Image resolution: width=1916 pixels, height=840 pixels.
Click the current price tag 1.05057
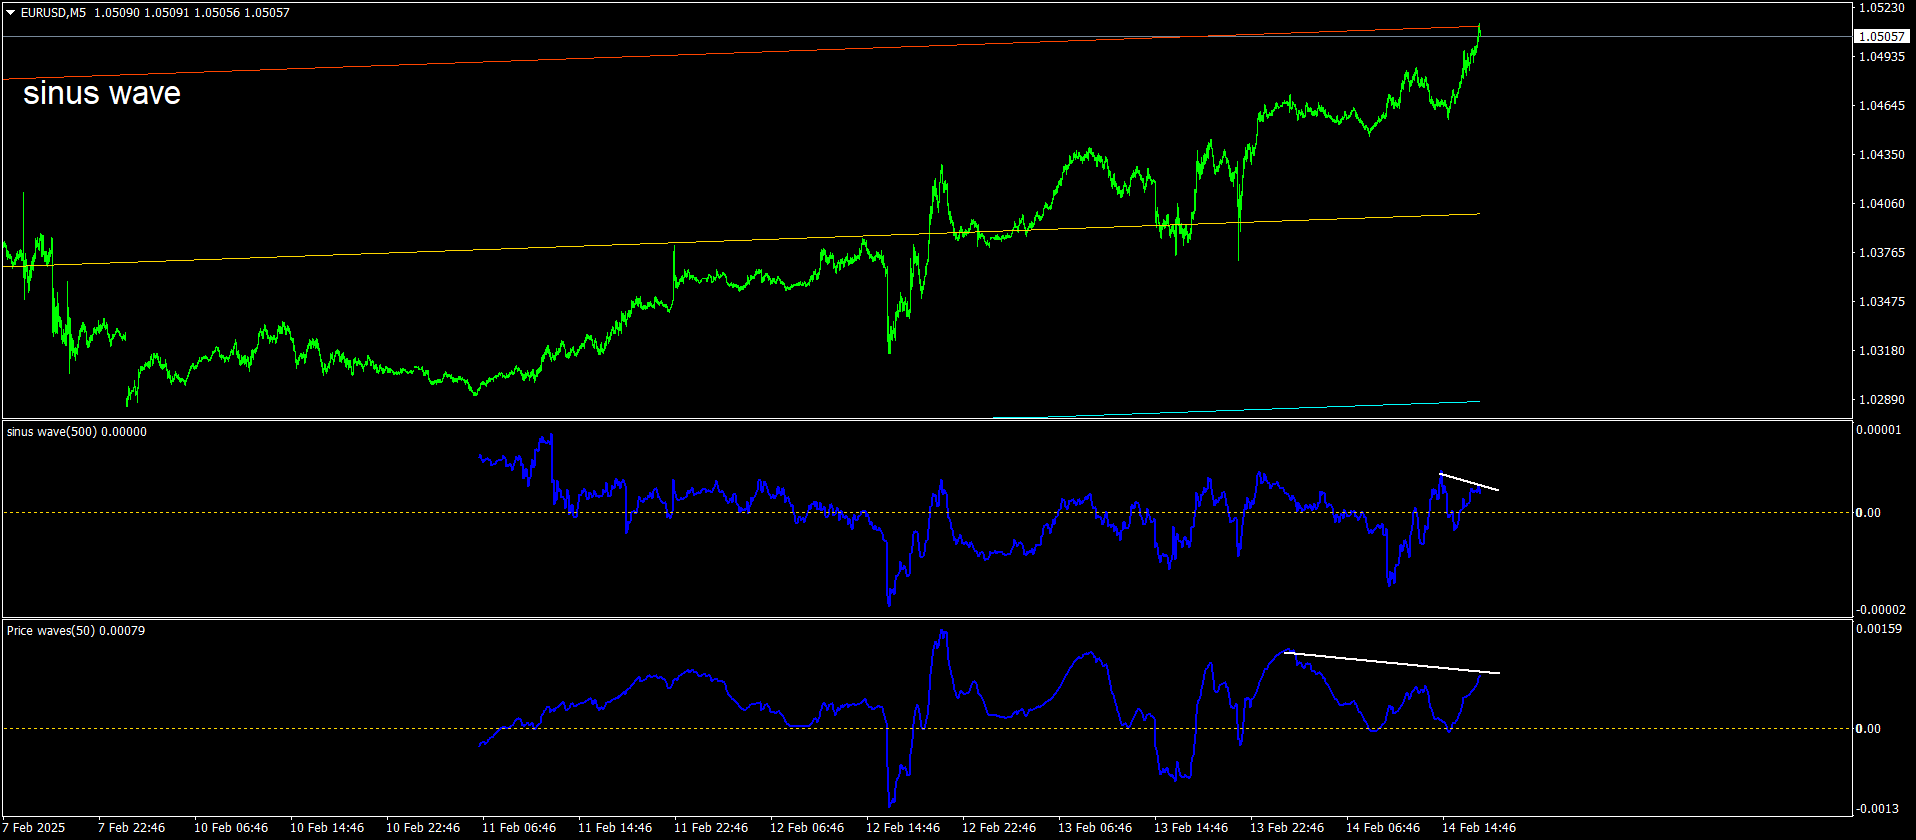click(1880, 36)
